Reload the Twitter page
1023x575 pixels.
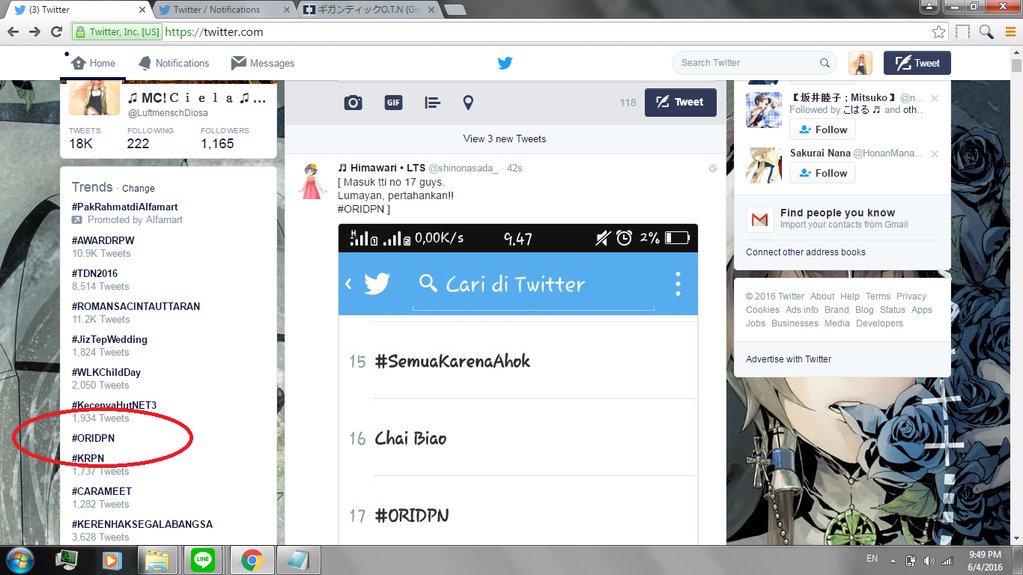[x=57, y=32]
